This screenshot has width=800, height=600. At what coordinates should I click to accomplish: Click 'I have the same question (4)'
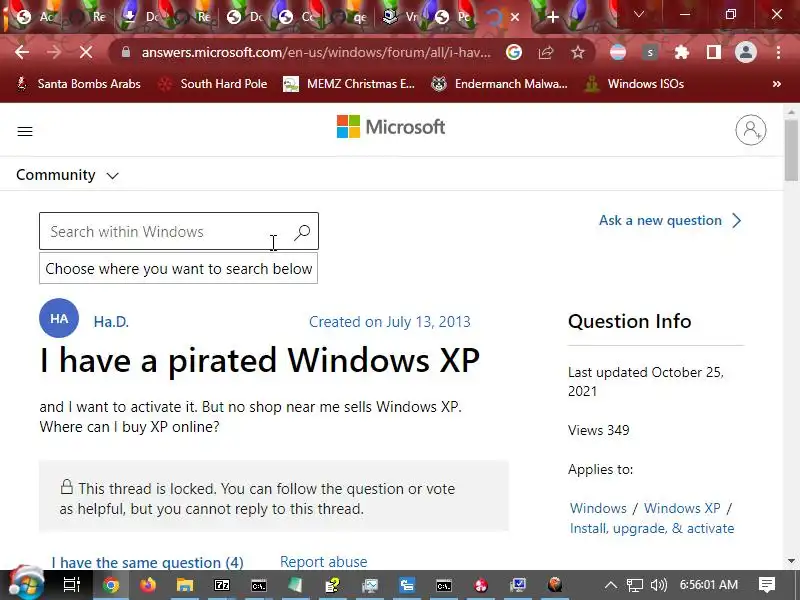(x=147, y=562)
